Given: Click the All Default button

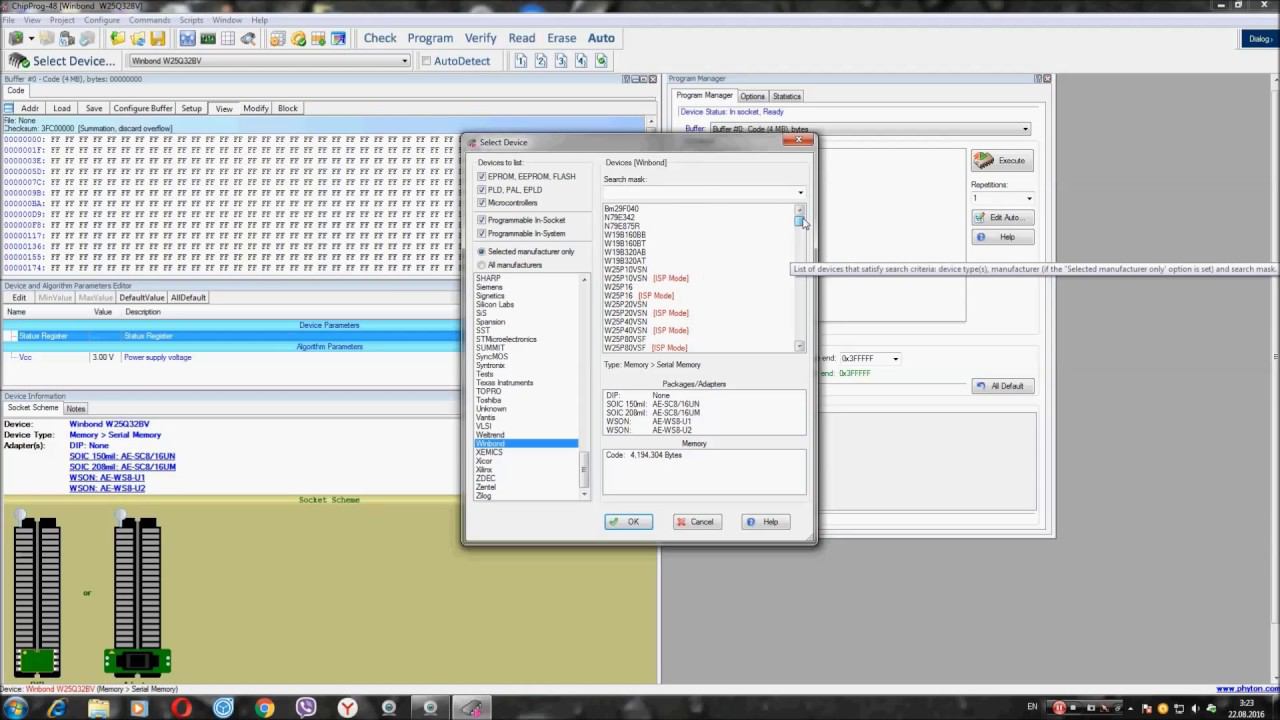Looking at the screenshot, I should pos(1002,386).
